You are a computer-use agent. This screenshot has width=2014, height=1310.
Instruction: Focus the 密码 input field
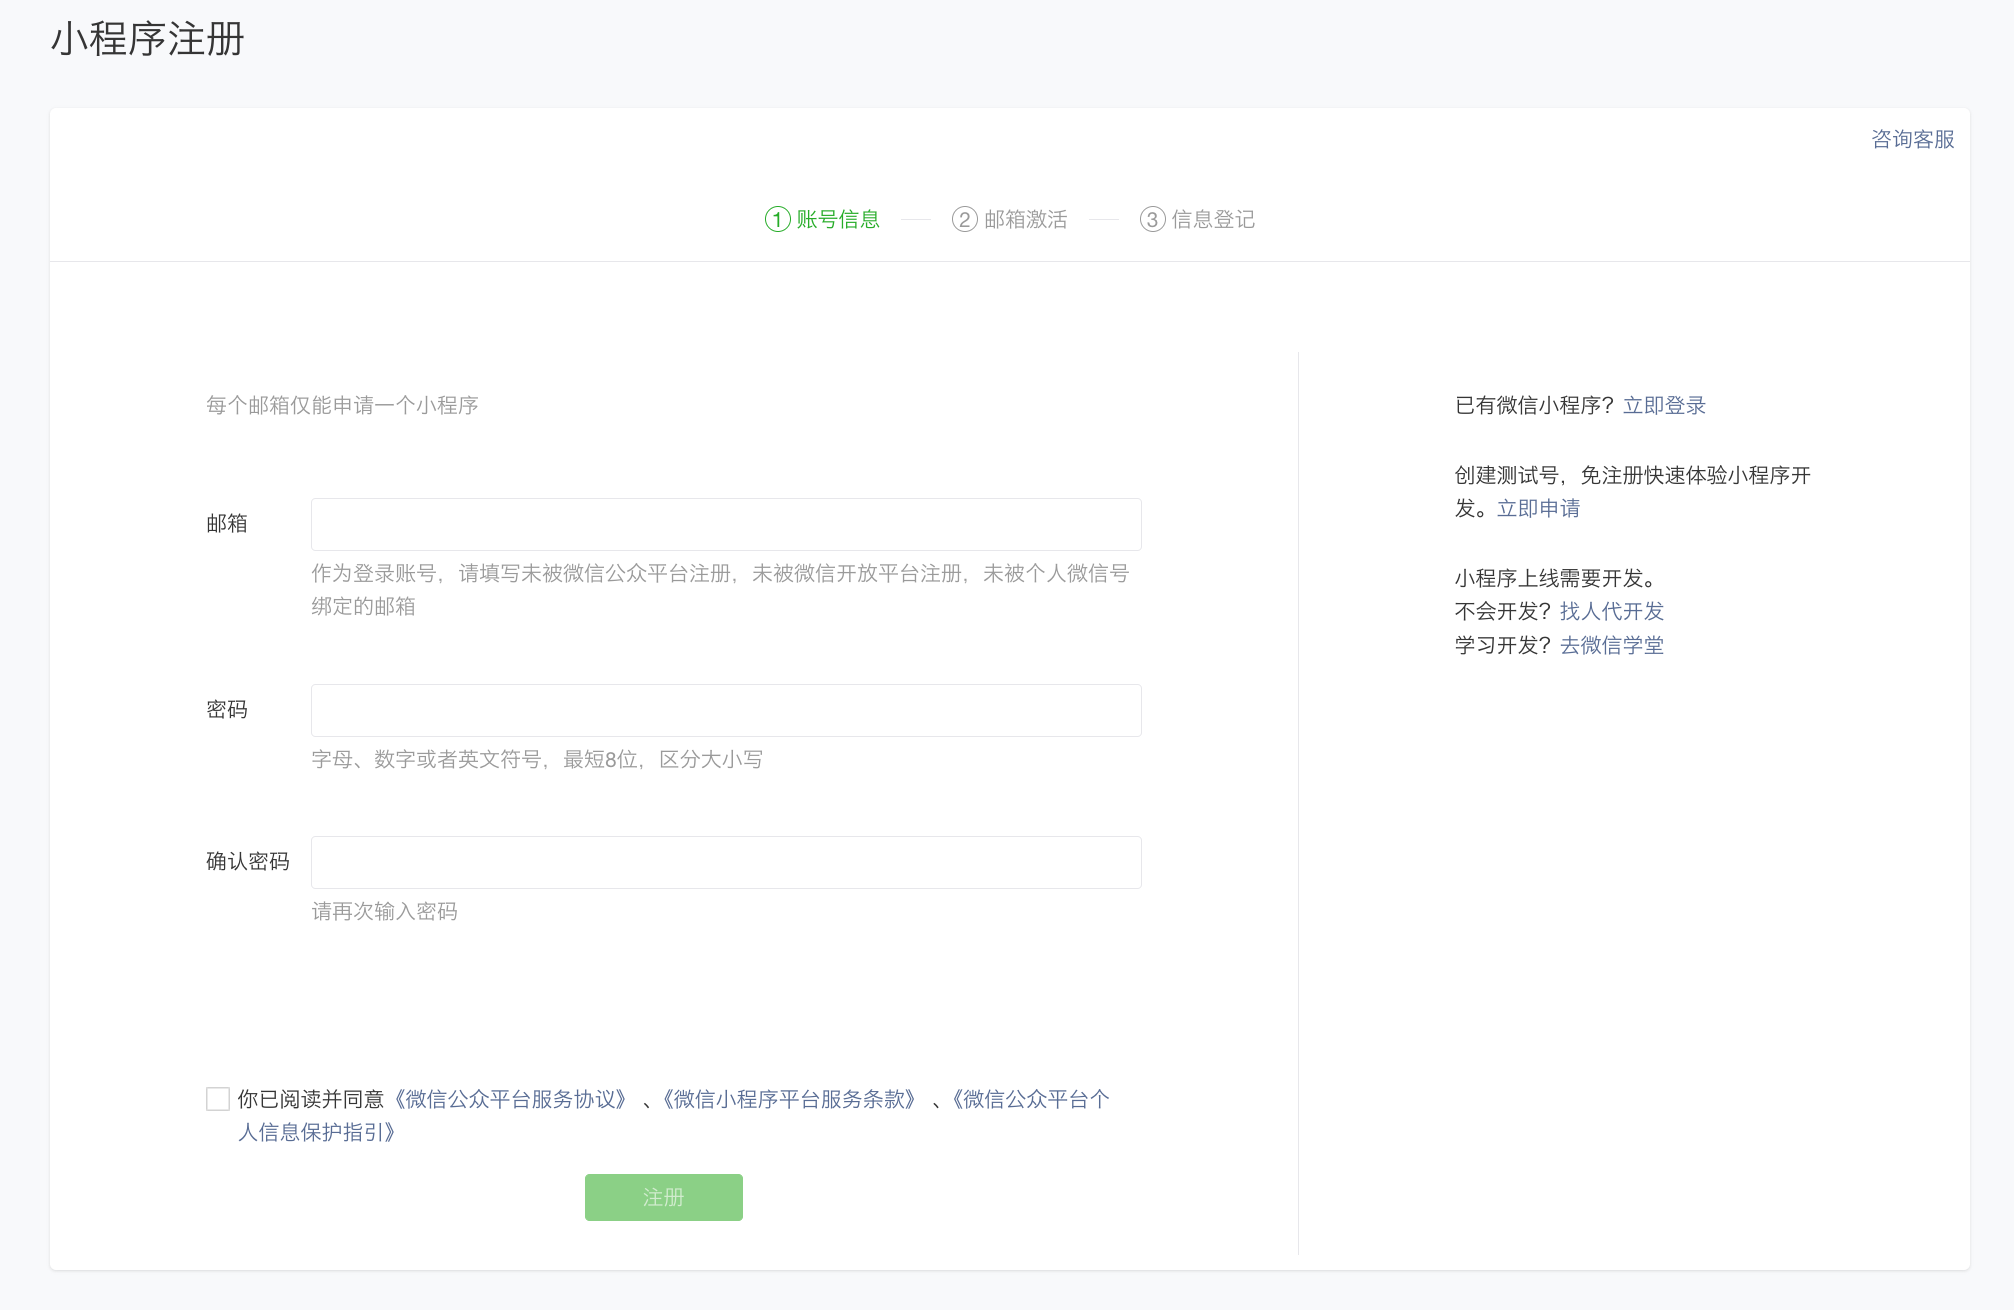pyautogui.click(x=726, y=710)
